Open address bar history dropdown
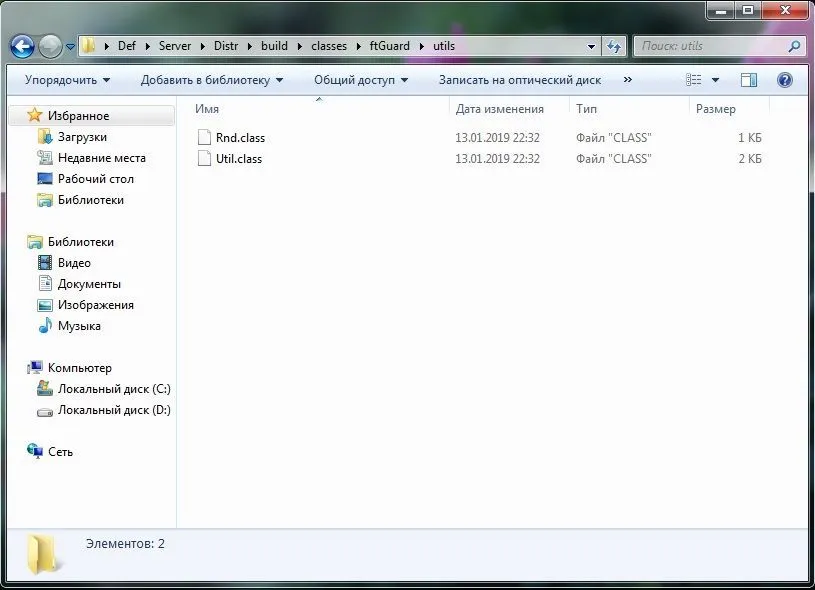The width and height of the screenshot is (815, 590). click(591, 46)
